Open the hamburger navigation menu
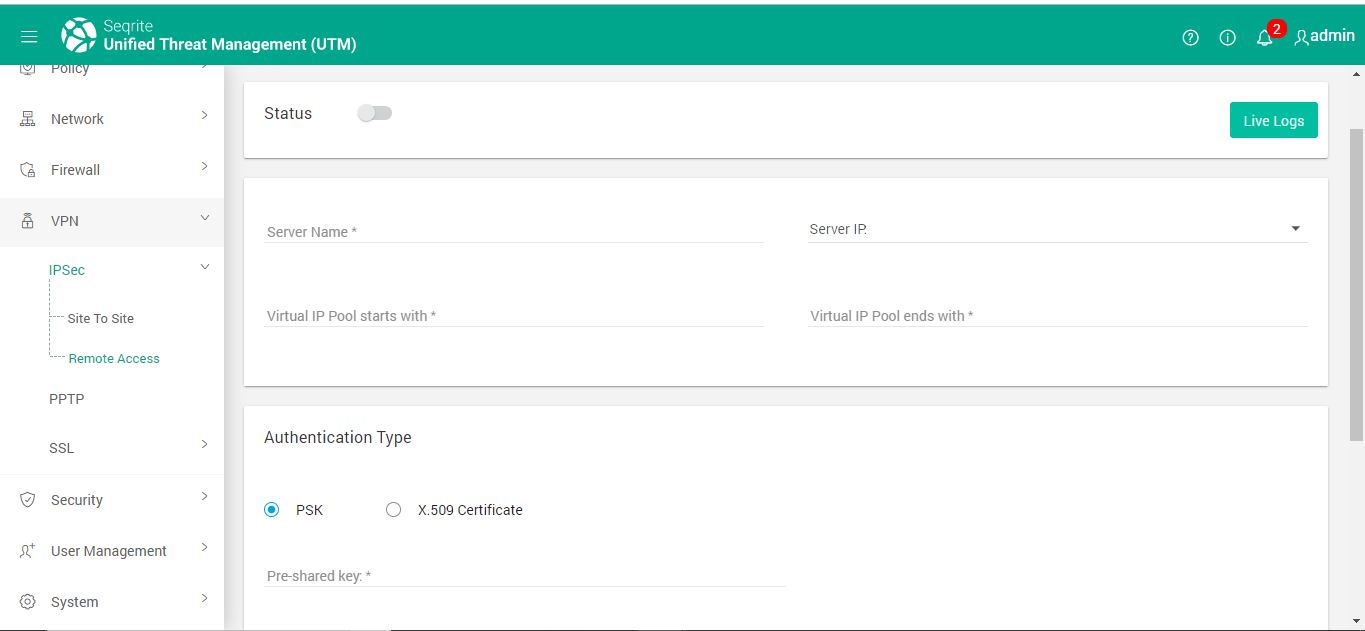 pos(28,36)
